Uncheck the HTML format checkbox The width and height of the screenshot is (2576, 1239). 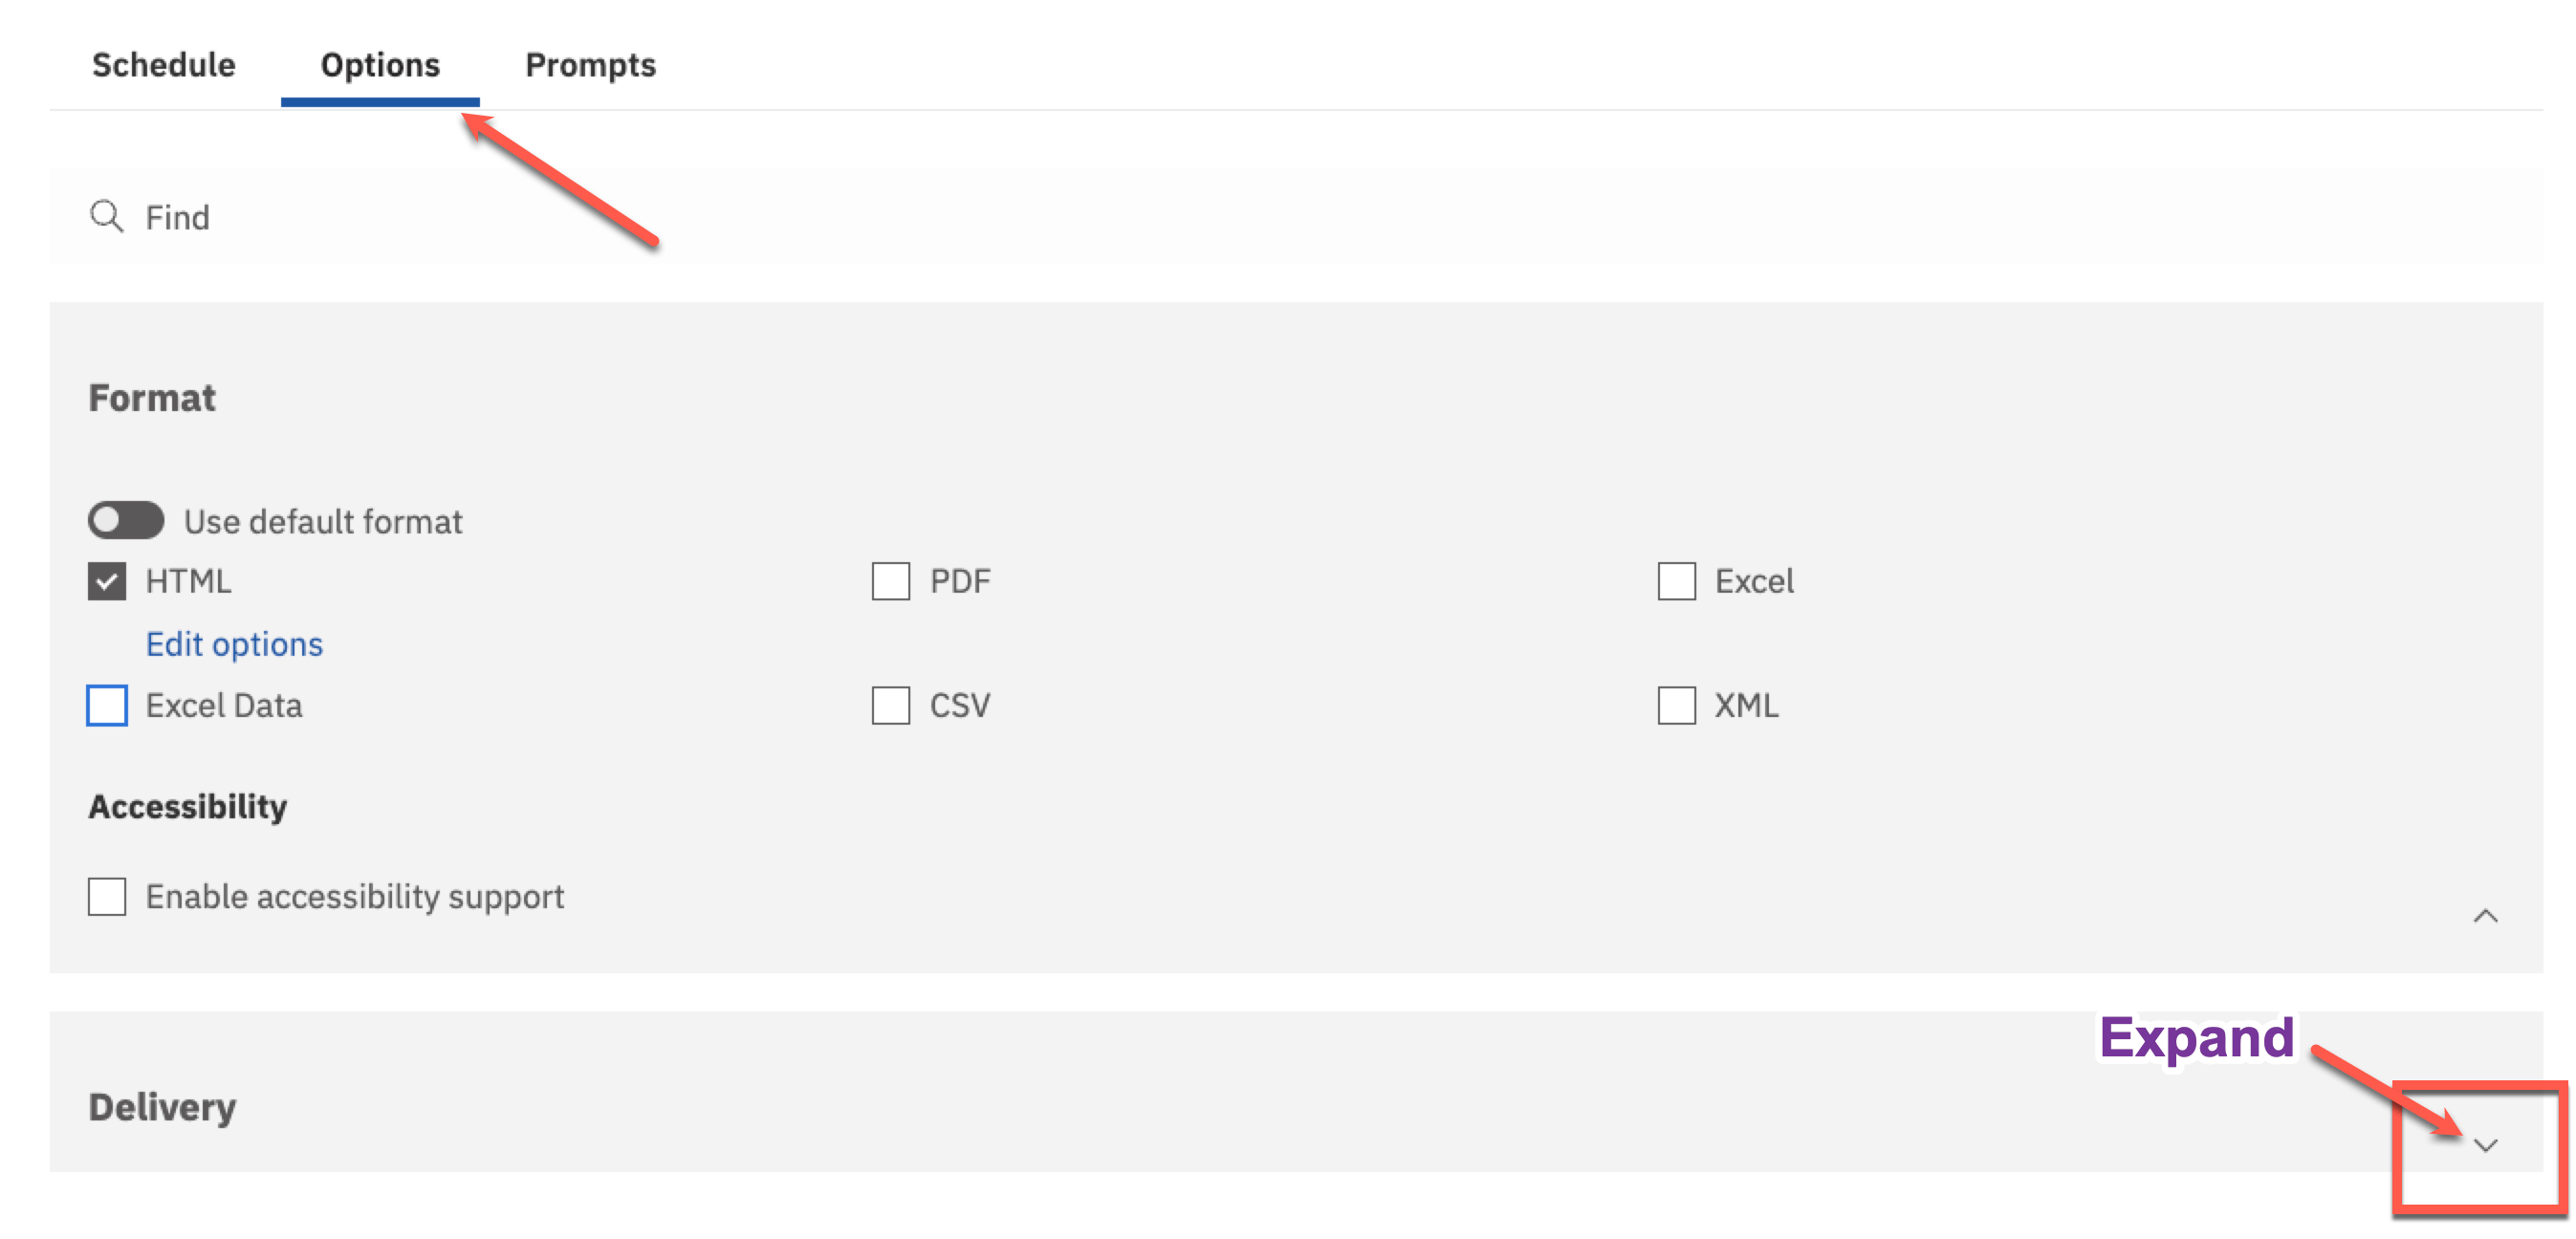point(107,580)
